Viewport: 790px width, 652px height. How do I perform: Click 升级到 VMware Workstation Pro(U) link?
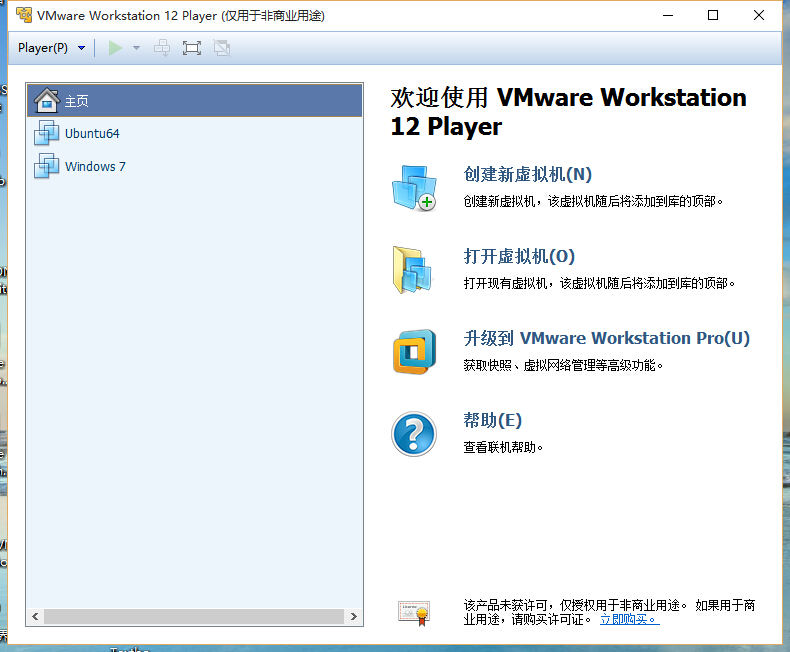pyautogui.click(x=607, y=338)
